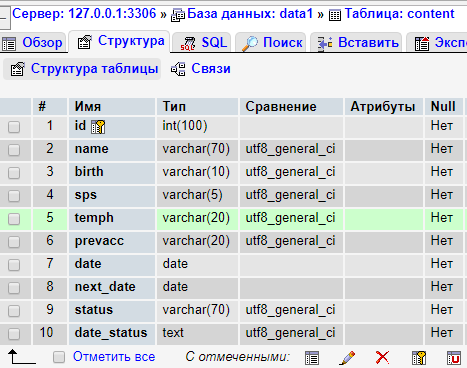Check the name column checkbox
The height and width of the screenshot is (368, 467).
click(x=14, y=150)
